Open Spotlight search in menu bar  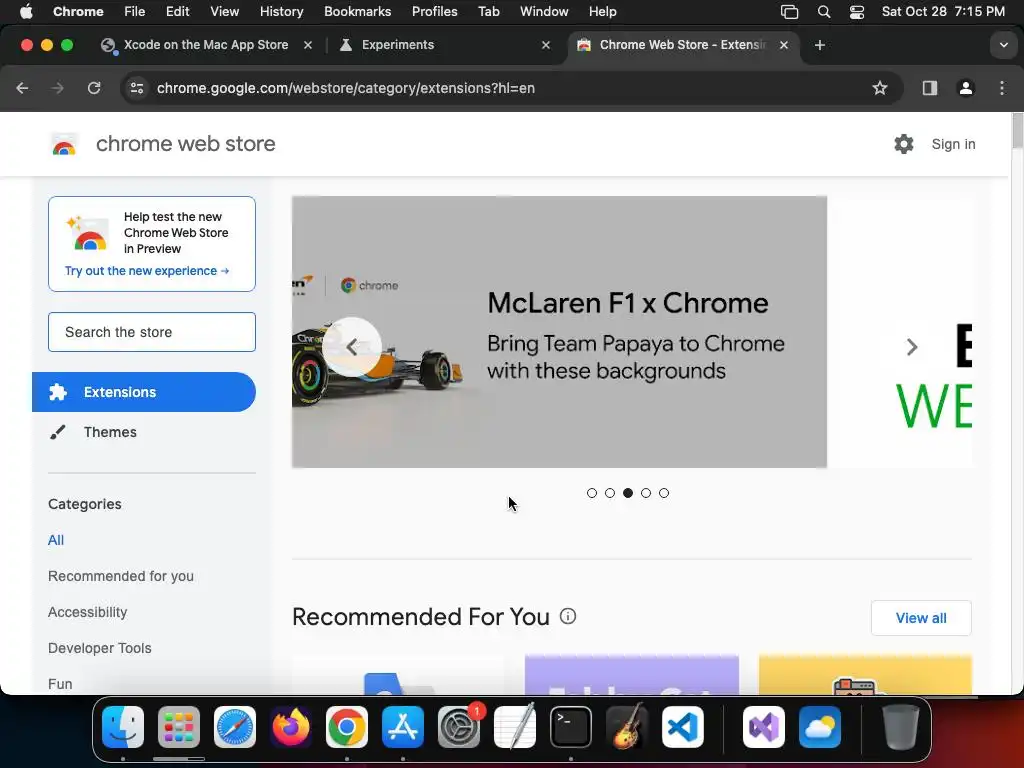(x=824, y=12)
